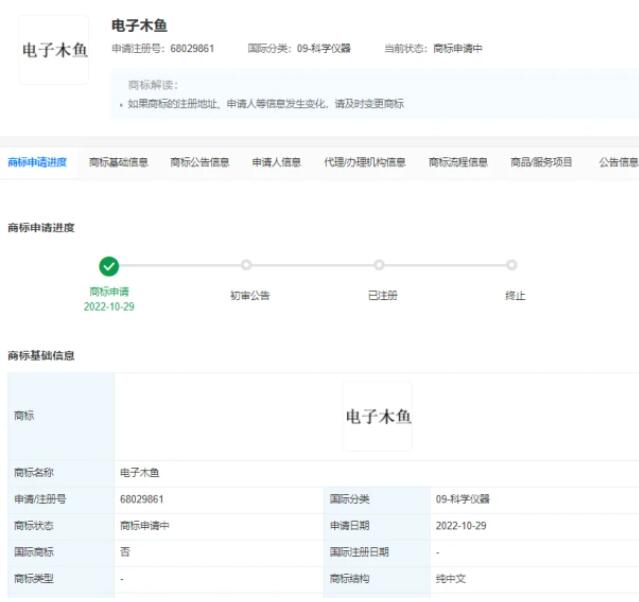
Task: Click the 已注册 step circle
Action: [x=379, y=265]
